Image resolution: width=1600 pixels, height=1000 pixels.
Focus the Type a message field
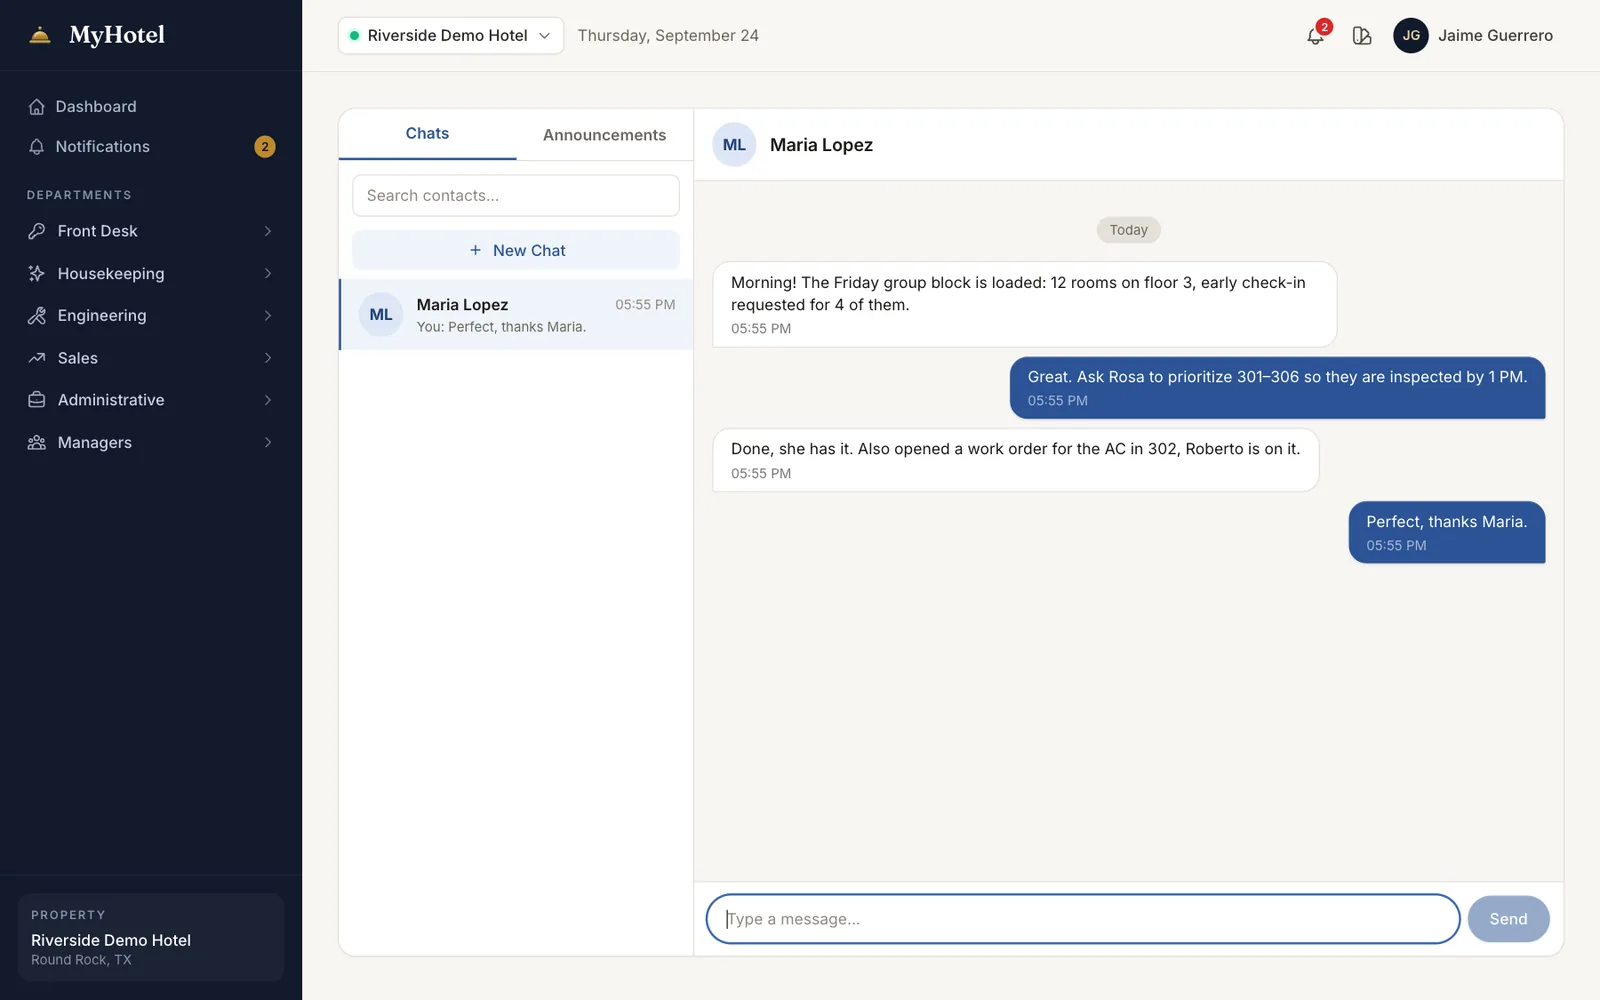point(1083,919)
